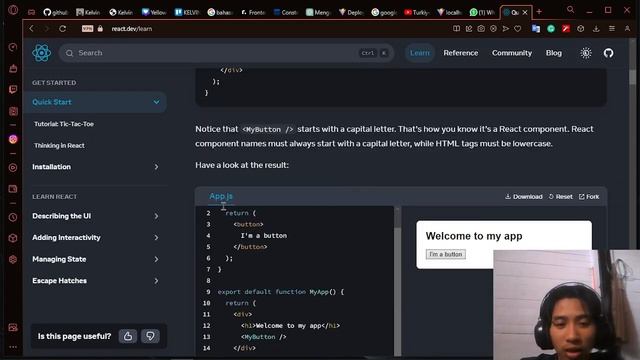
Task: Open React GitHub repository icon
Action: [x=609, y=53]
